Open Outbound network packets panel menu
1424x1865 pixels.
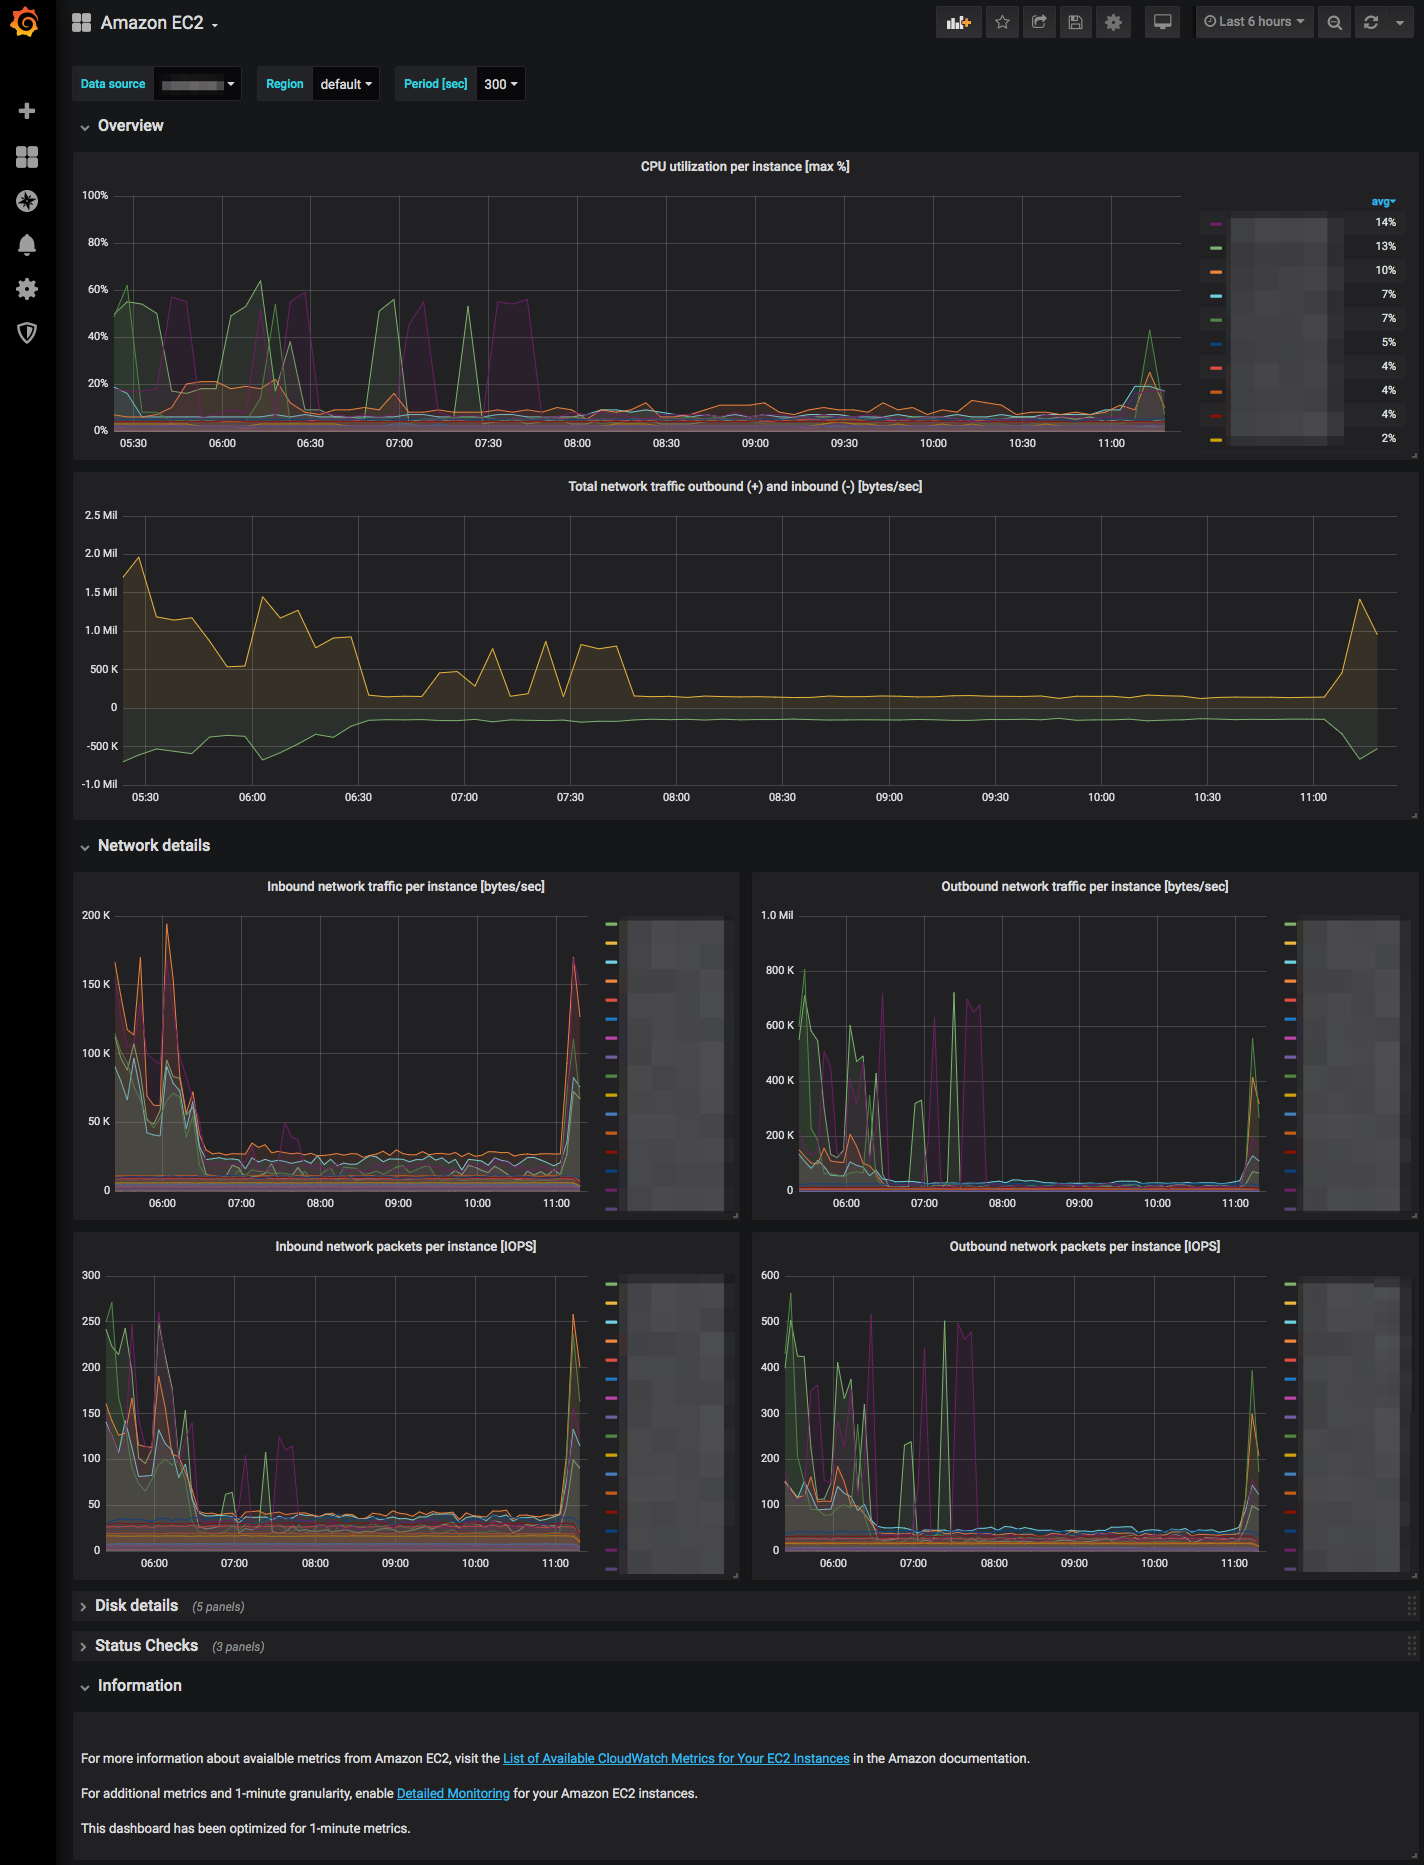coord(1085,1247)
